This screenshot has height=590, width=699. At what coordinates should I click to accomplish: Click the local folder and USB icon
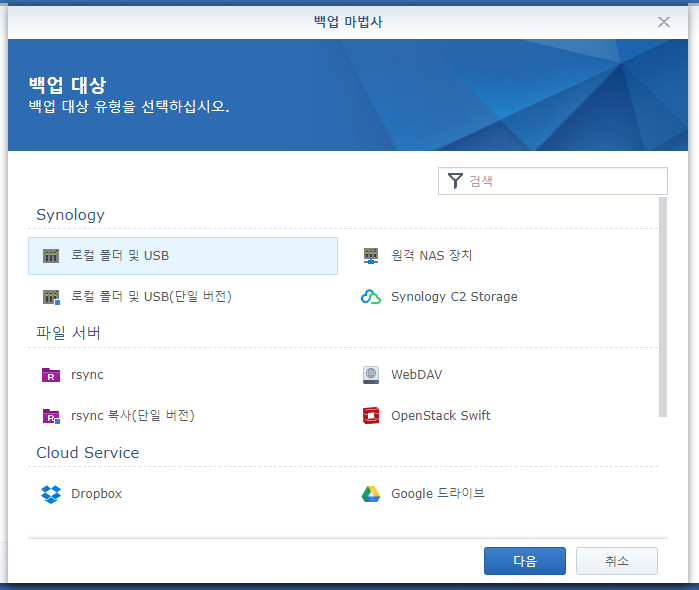click(51, 256)
